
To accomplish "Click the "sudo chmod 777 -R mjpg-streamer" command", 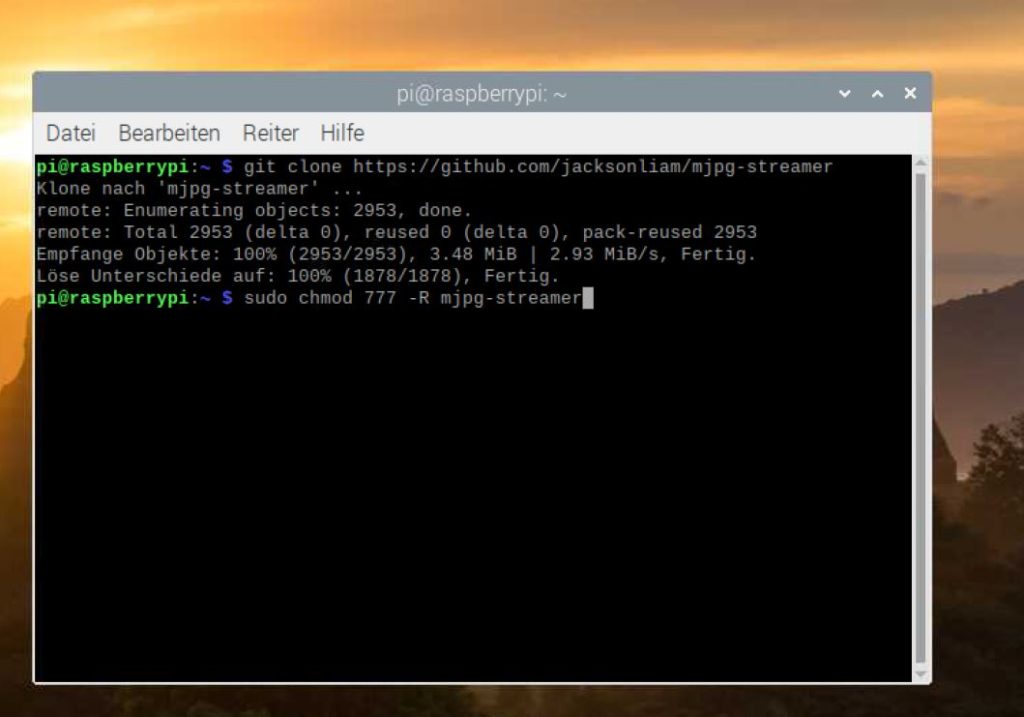I will (x=413, y=298).
